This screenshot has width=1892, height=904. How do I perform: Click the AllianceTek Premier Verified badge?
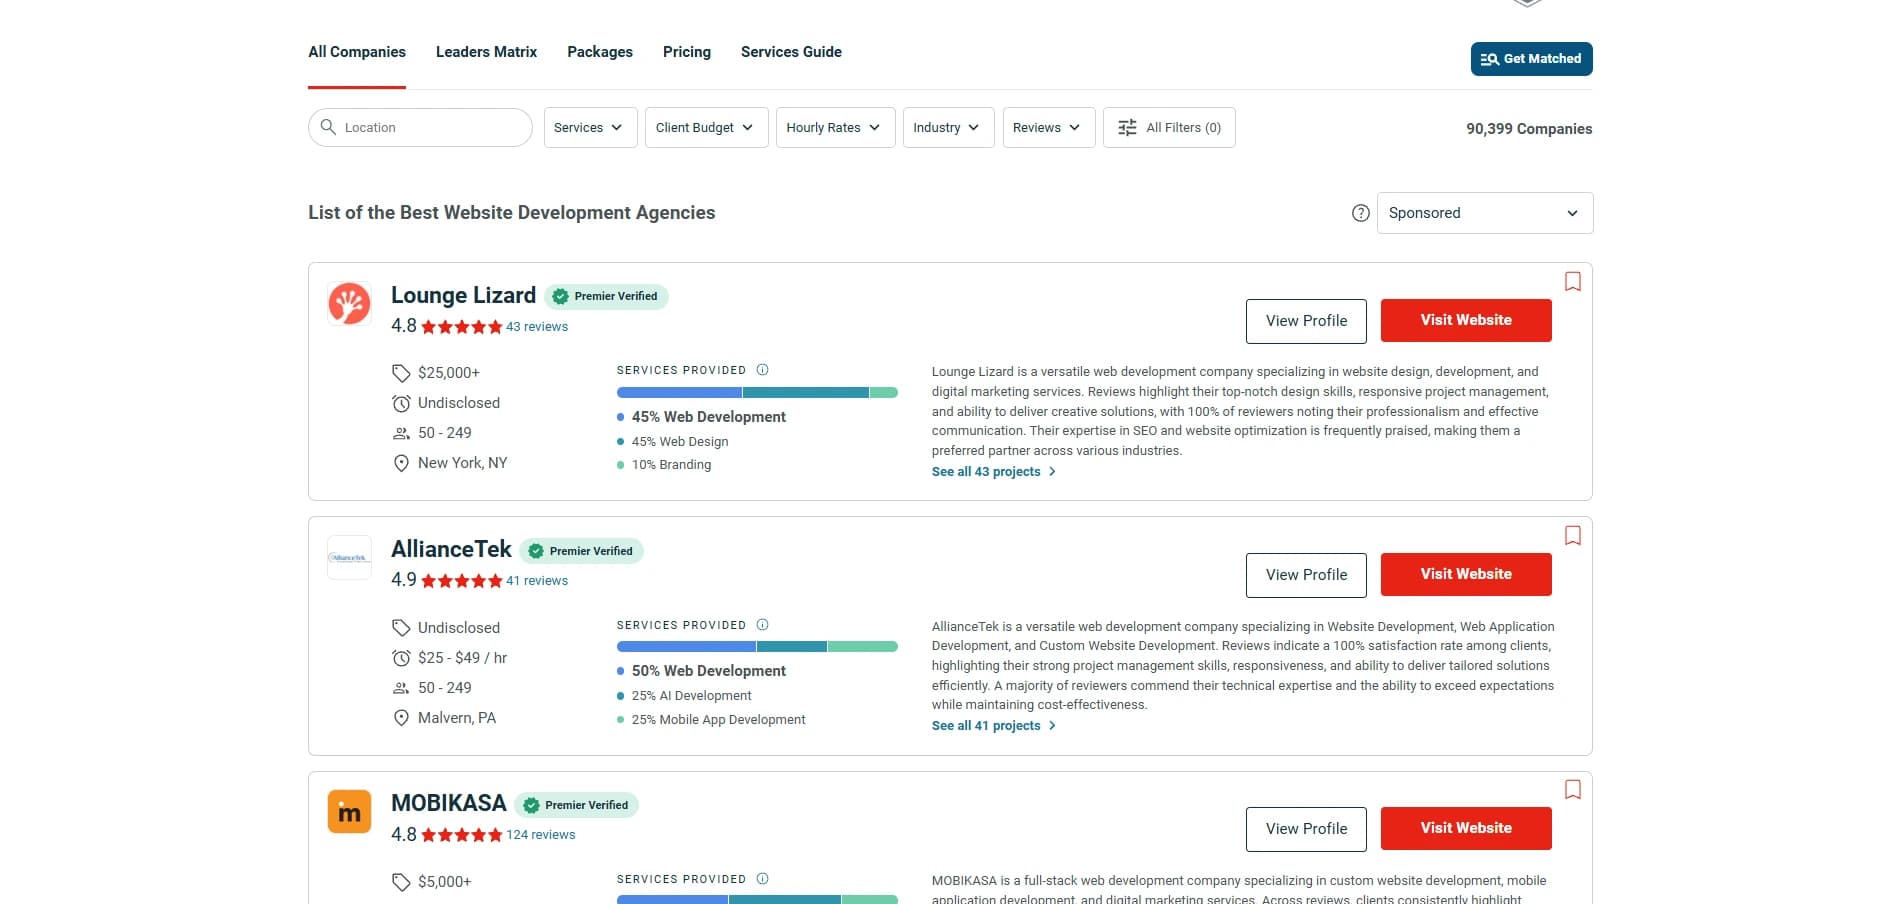[x=581, y=551]
